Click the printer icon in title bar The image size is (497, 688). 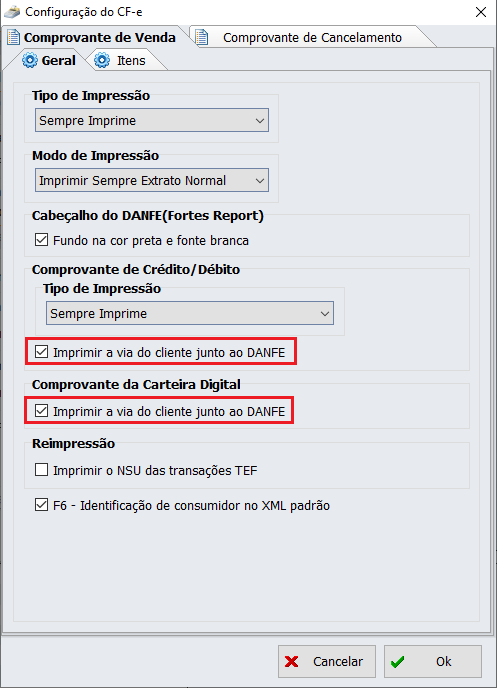12,12
